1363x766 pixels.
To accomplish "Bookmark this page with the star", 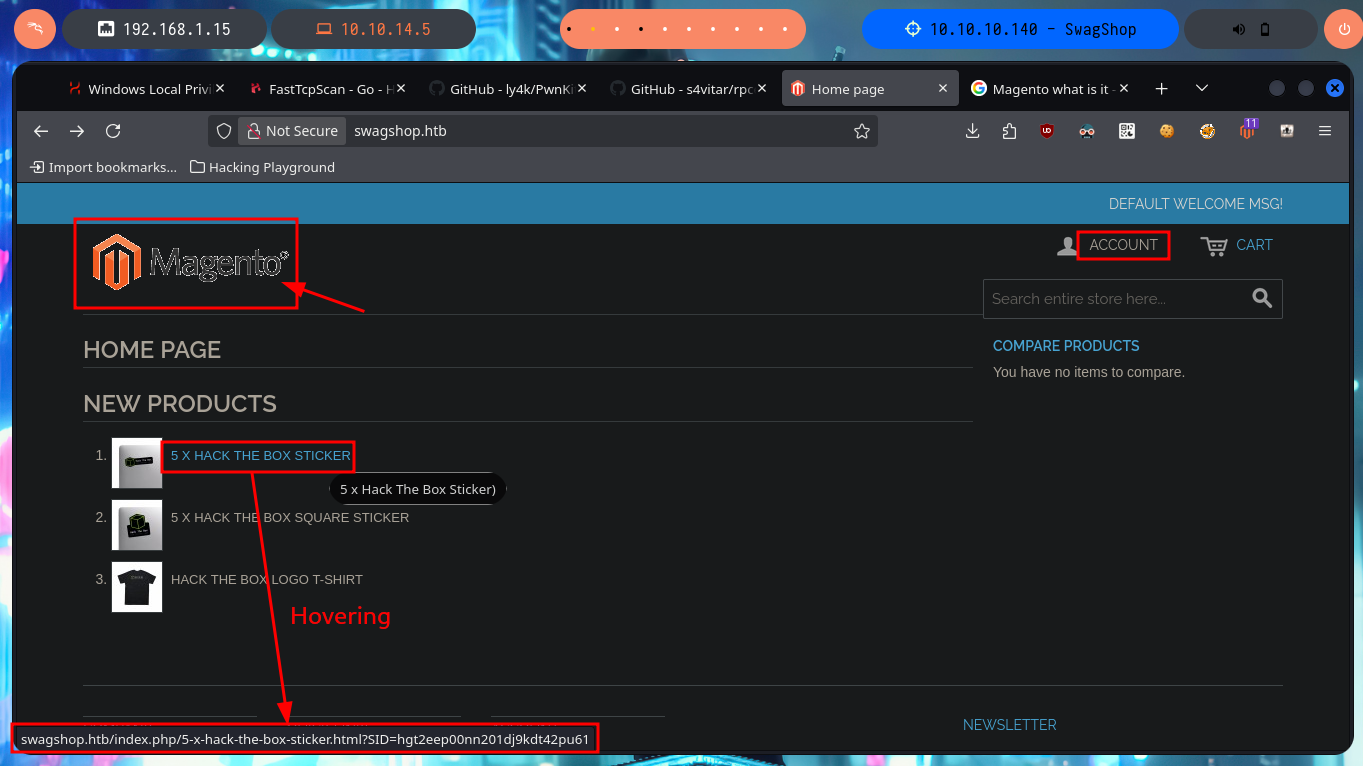I will point(862,131).
